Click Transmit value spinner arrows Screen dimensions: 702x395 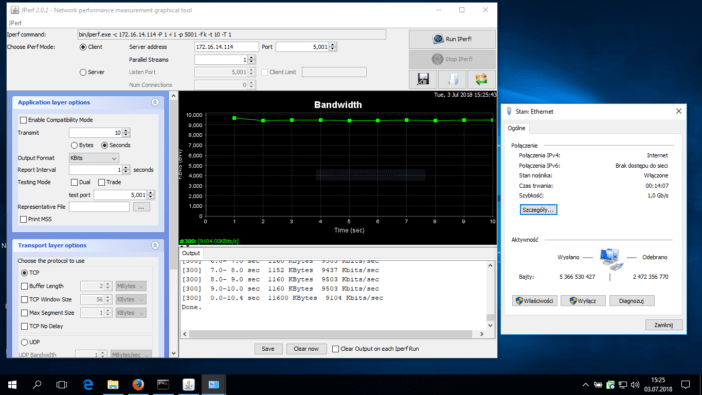[x=126, y=133]
